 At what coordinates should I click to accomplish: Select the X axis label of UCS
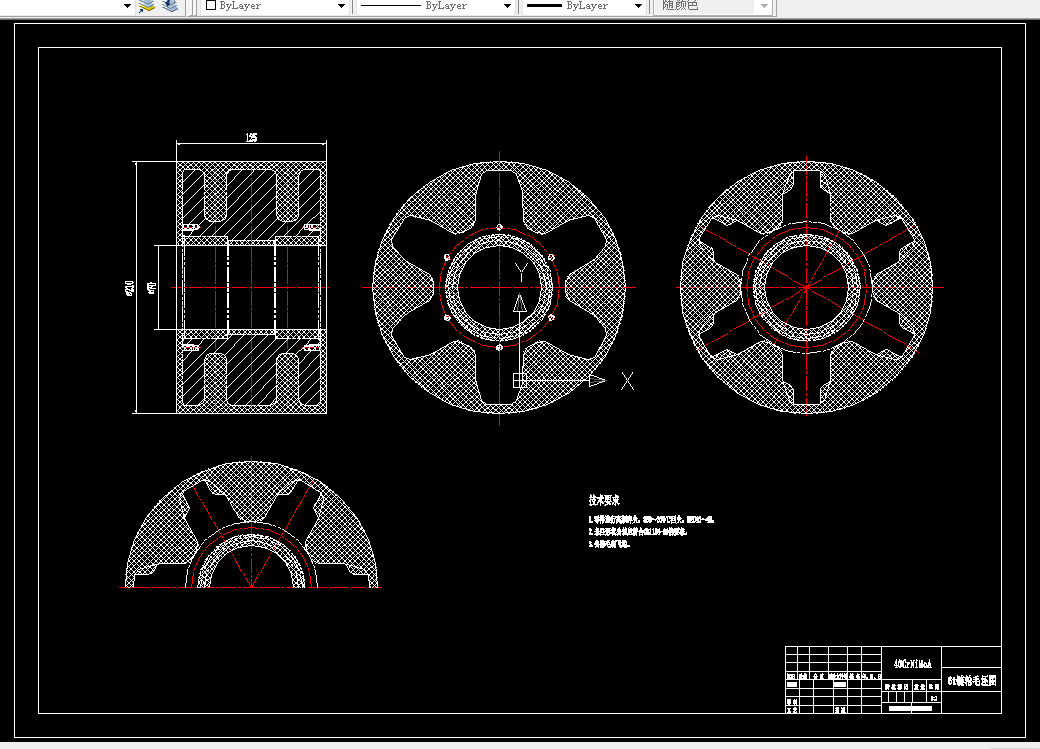point(627,381)
